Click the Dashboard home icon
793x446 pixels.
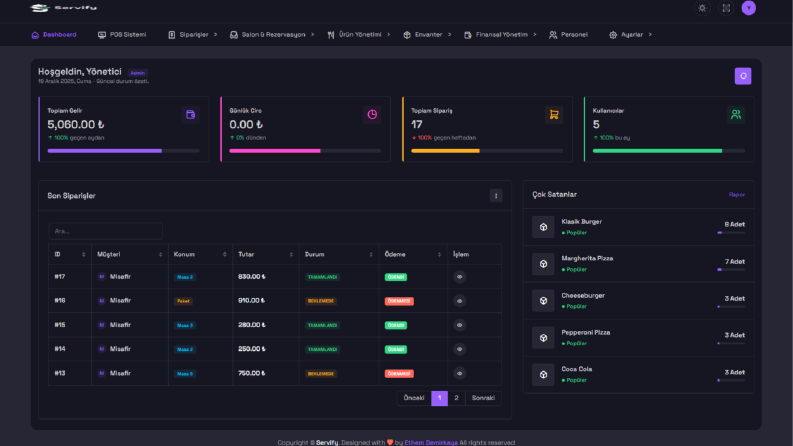click(35, 35)
